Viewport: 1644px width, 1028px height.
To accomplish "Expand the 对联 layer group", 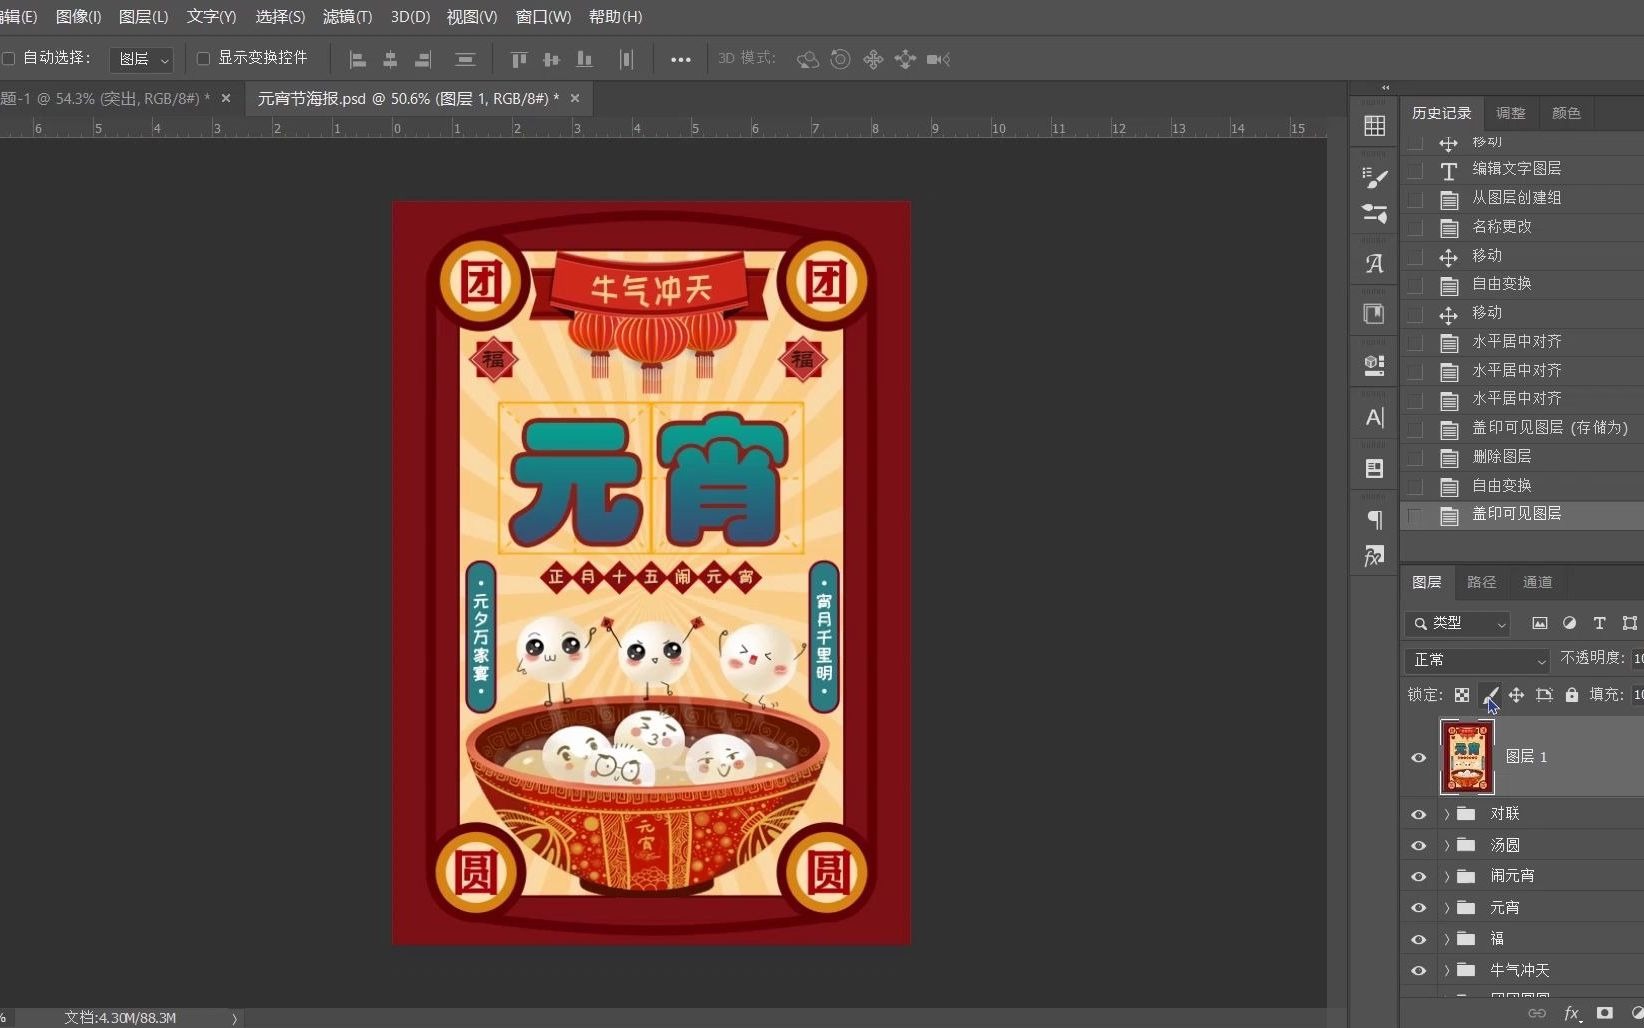I will (x=1446, y=814).
